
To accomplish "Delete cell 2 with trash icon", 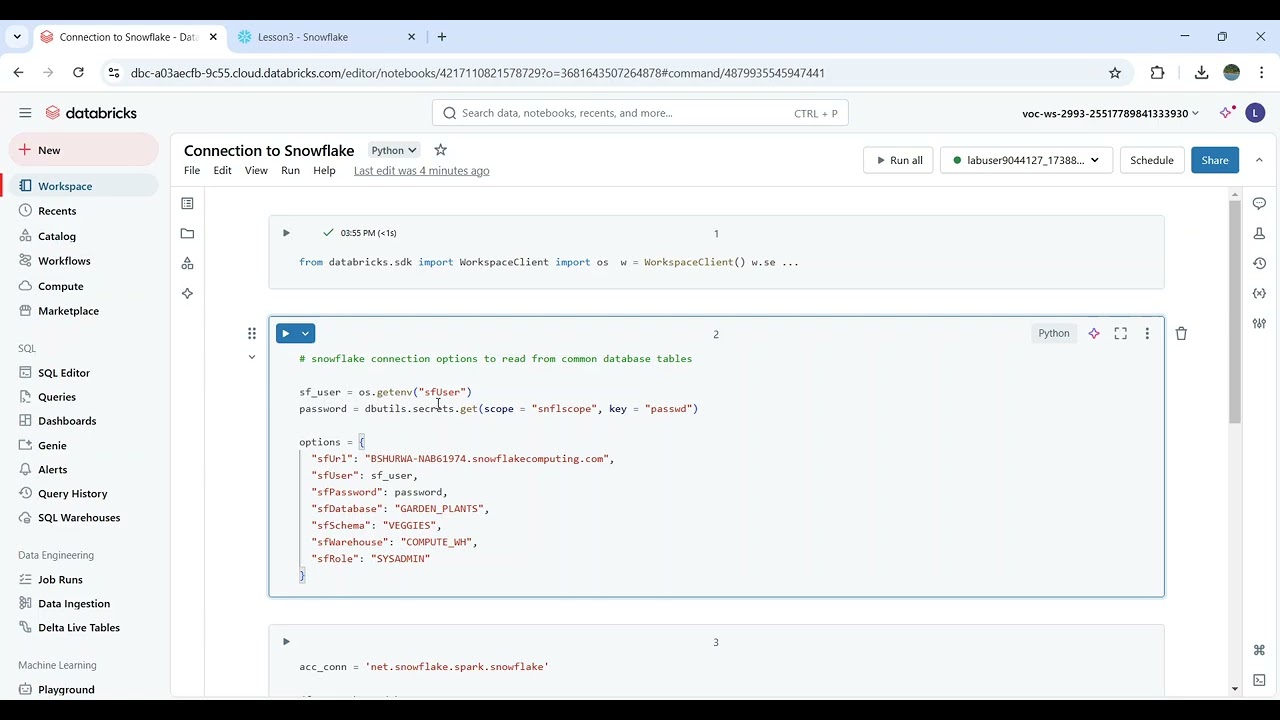I will click(x=1181, y=333).
